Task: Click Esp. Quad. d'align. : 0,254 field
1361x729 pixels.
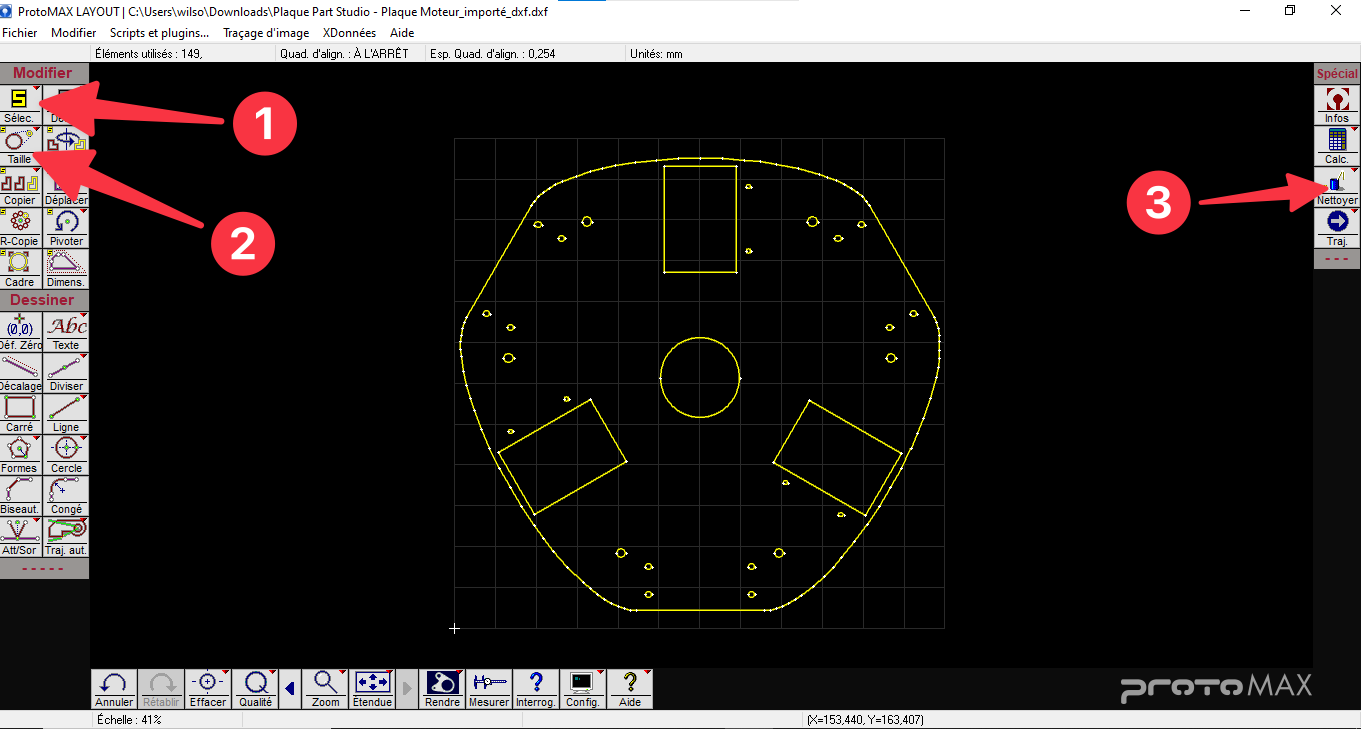Action: [524, 54]
